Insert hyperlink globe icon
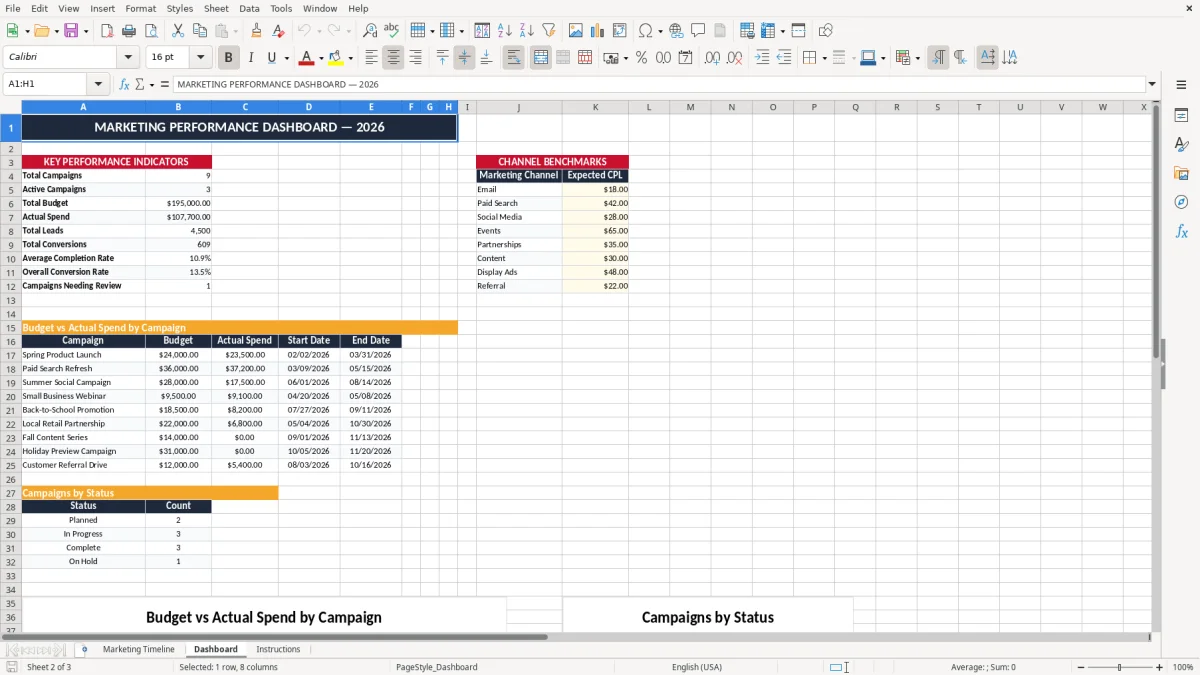Image resolution: width=1200 pixels, height=675 pixels. click(x=676, y=31)
